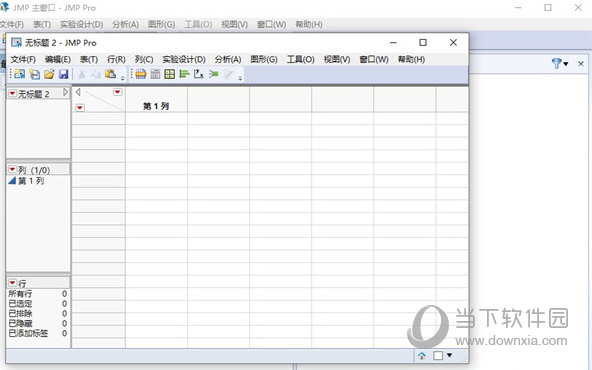This screenshot has width=592, height=370.
Task: Click the filter funnel icon in main window
Action: tap(557, 63)
